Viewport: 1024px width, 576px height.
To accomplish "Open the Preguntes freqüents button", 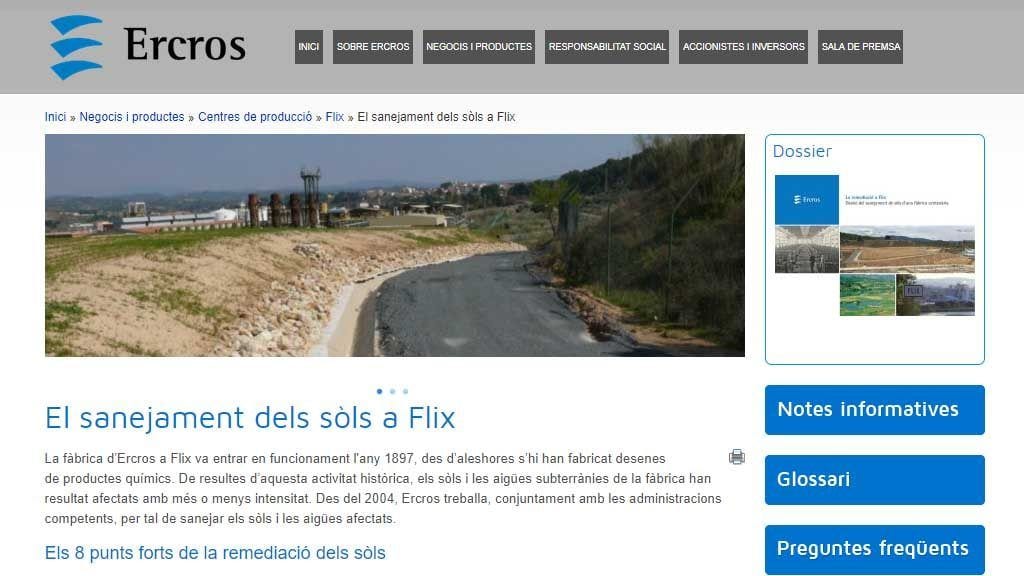I will pos(874,549).
